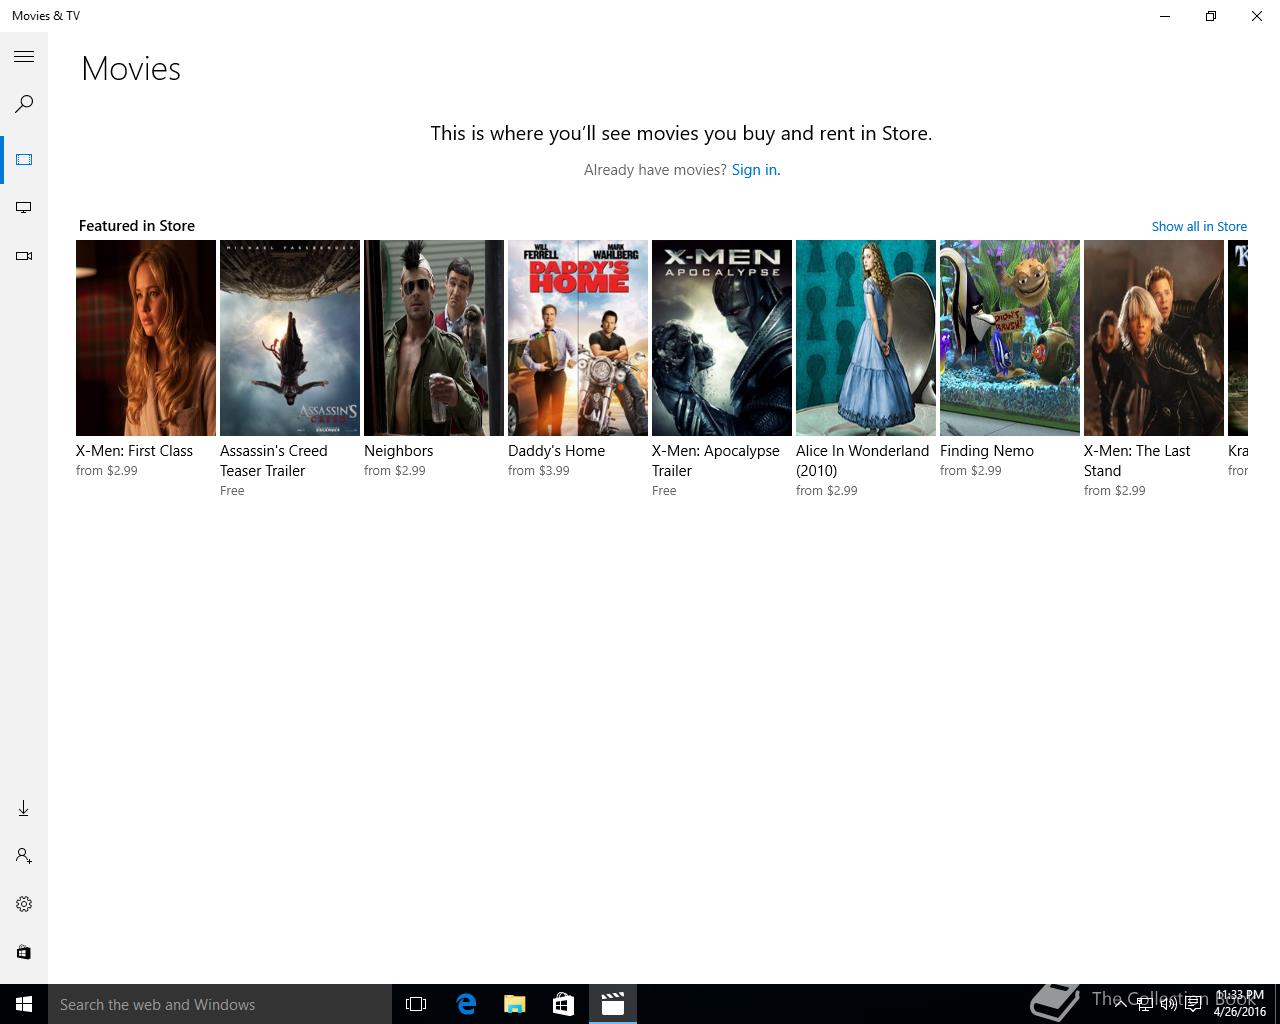Click the X-Men: The Last Stand title

tap(1137, 461)
